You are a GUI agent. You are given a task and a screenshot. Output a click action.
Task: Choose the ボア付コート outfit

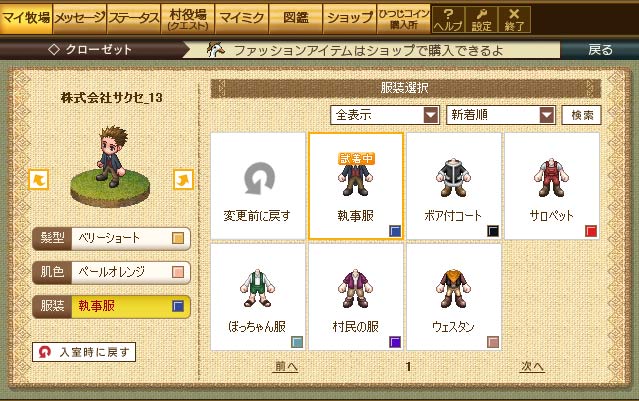(x=453, y=178)
